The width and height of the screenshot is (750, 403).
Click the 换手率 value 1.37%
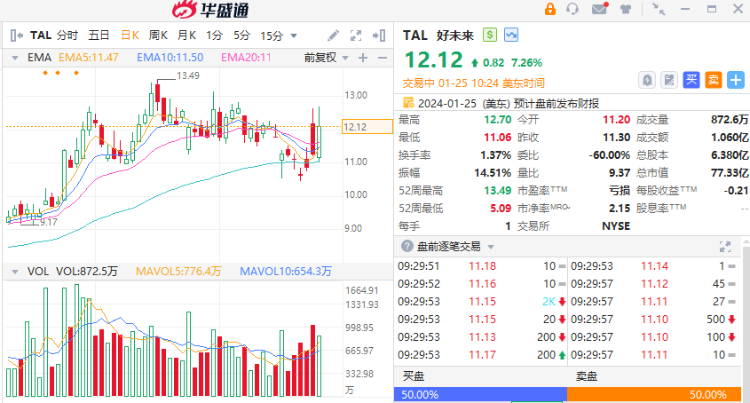[x=496, y=155]
